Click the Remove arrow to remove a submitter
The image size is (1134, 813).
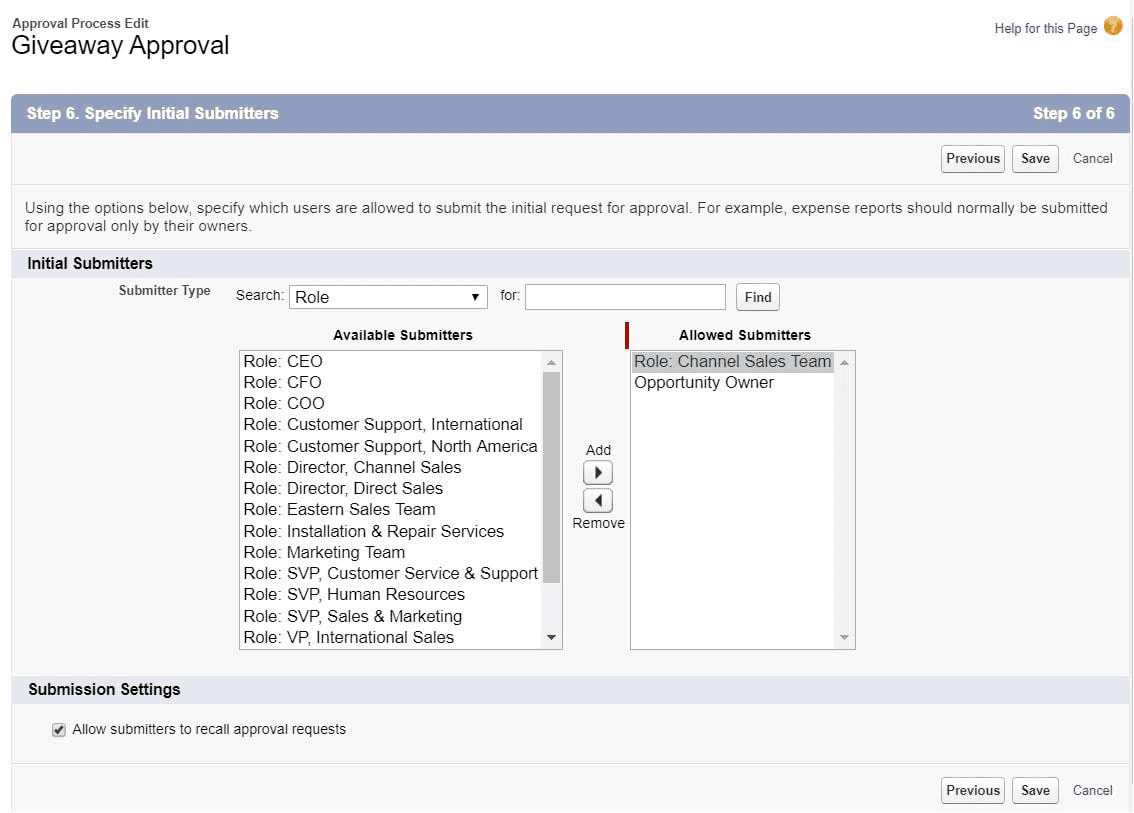coord(598,499)
